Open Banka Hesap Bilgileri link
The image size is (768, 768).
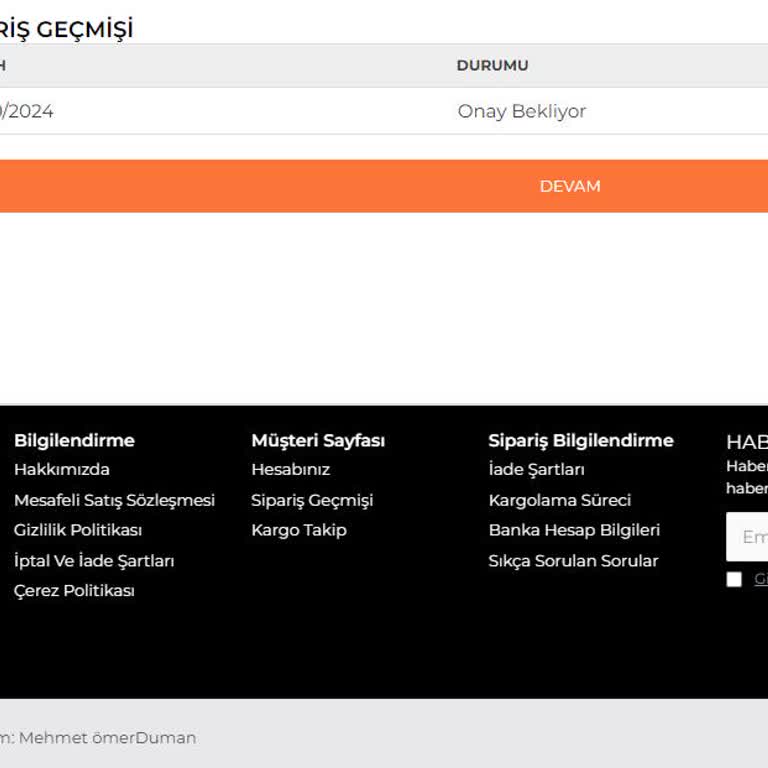tap(574, 530)
